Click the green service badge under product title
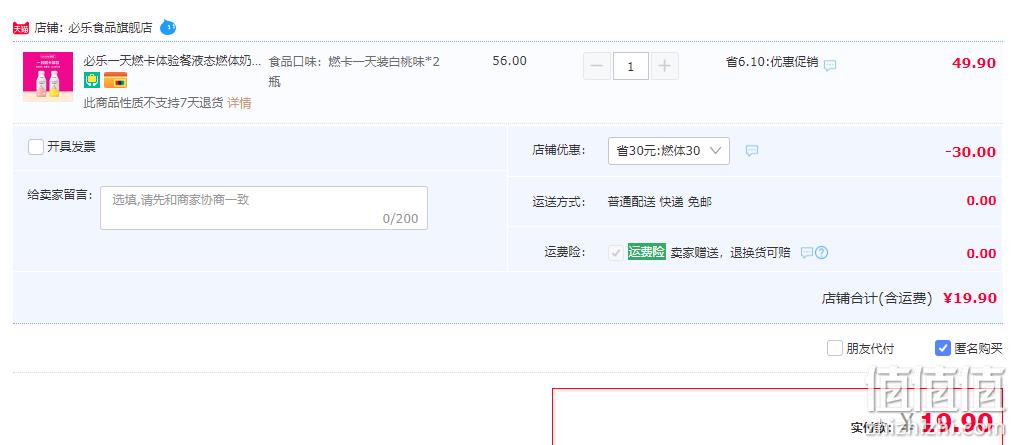 92,80
